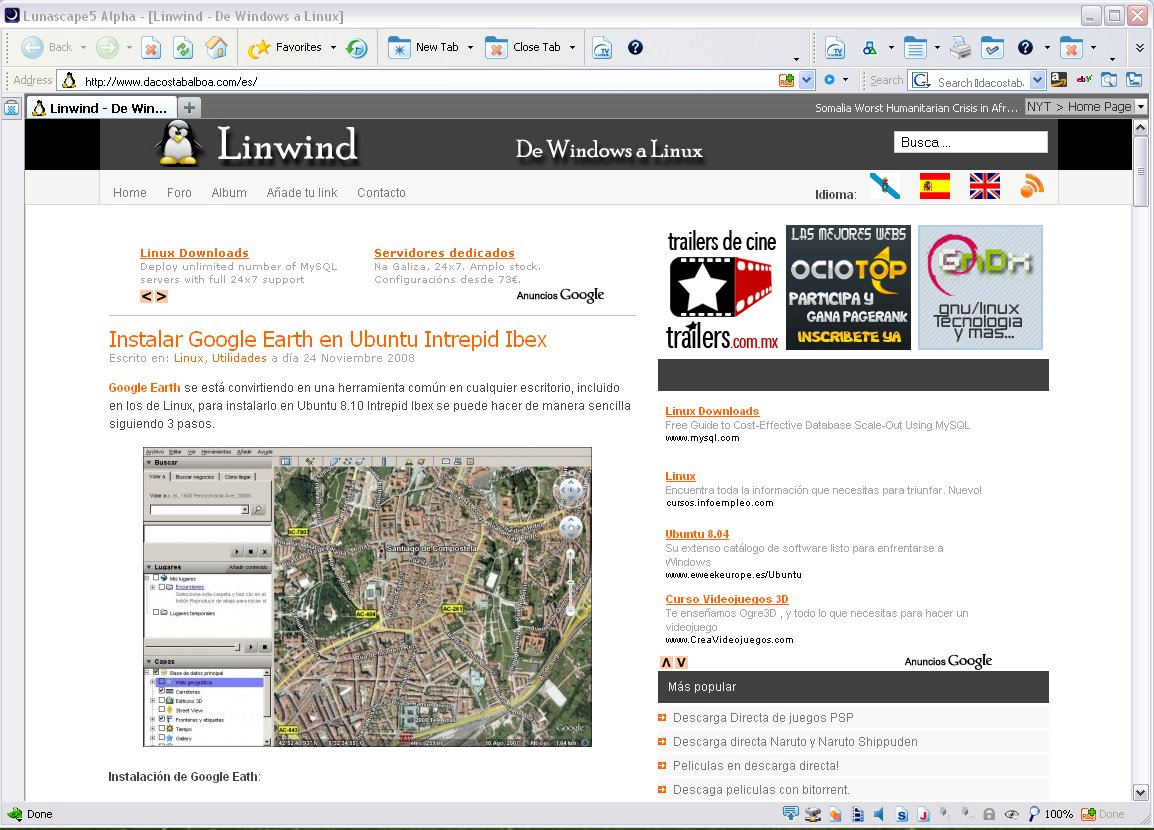Expand the Back history dropdown arrow
This screenshot has width=1154, height=830.
pos(83,48)
